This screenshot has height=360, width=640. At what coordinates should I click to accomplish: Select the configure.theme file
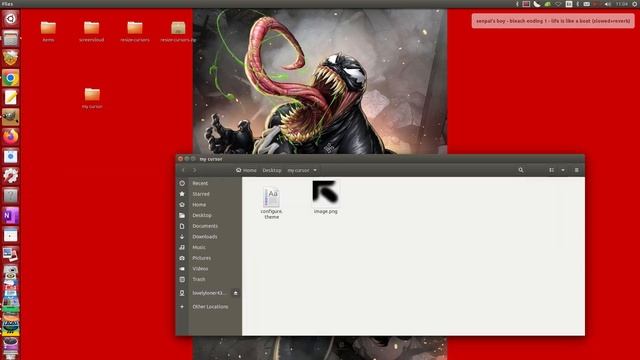[271, 203]
